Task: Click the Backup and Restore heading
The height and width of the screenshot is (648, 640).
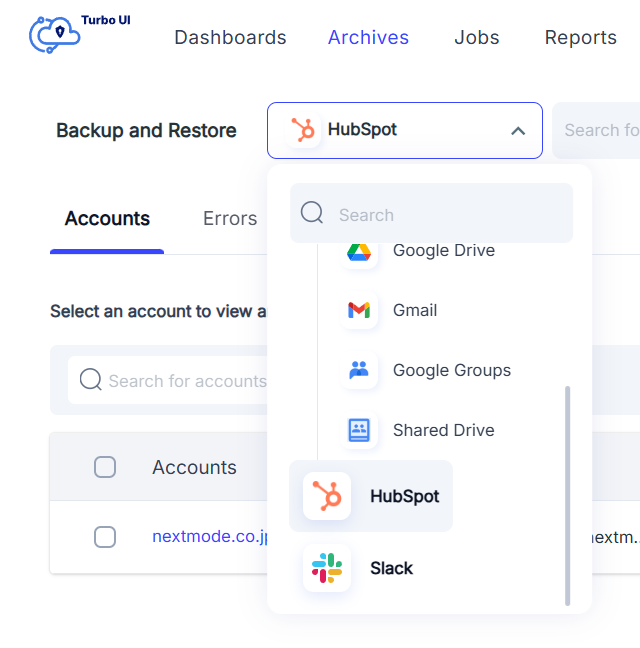Action: (x=146, y=131)
